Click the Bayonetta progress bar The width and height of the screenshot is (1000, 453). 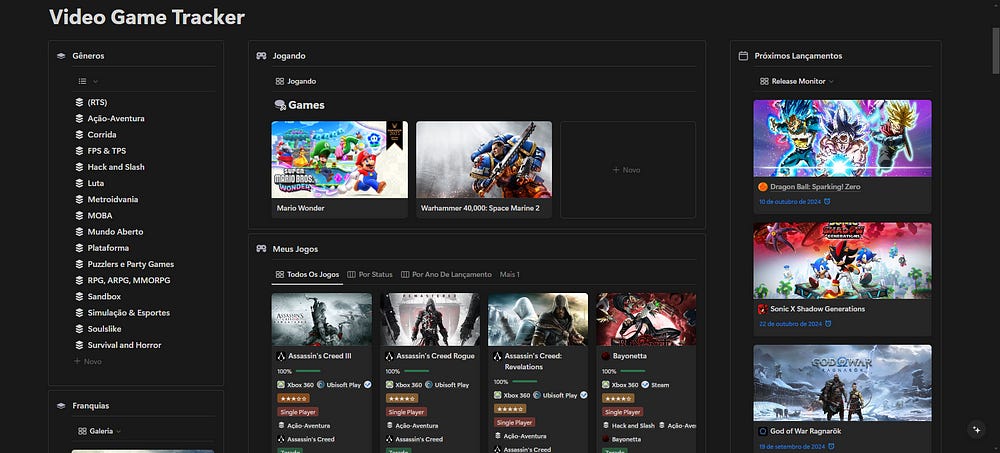(633, 371)
